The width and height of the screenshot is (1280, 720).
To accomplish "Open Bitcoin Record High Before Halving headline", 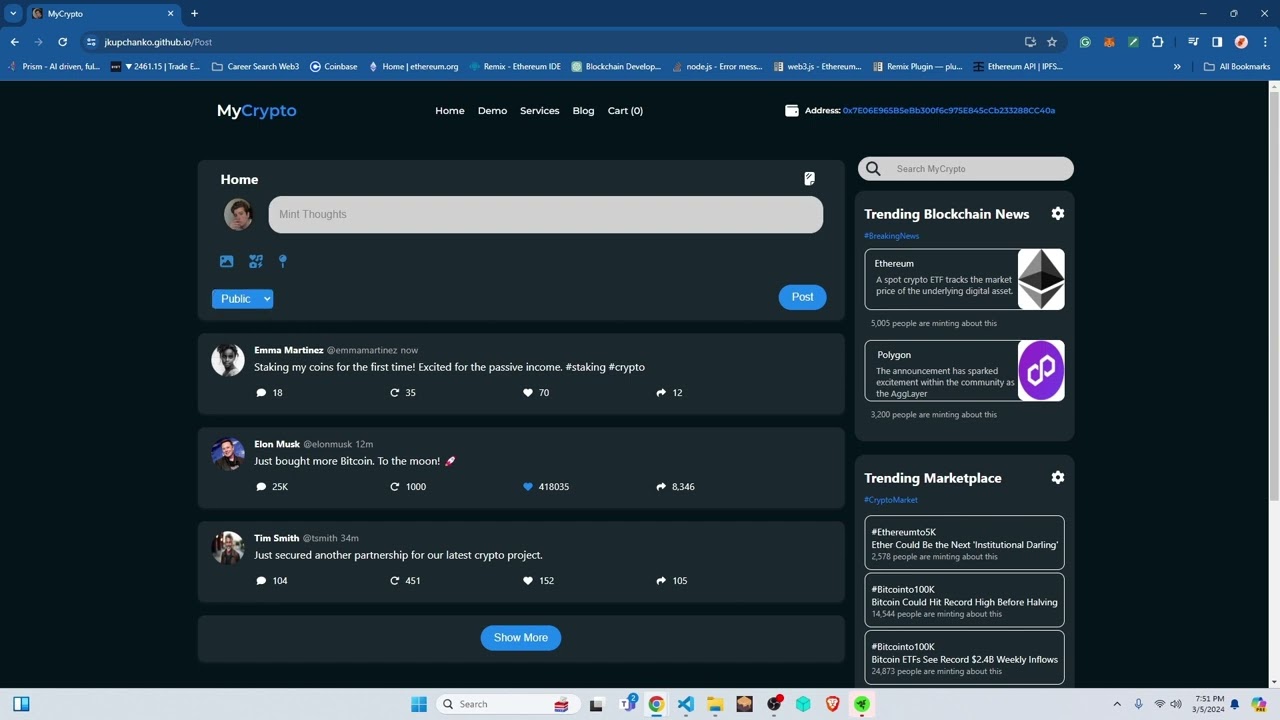I will 964,602.
